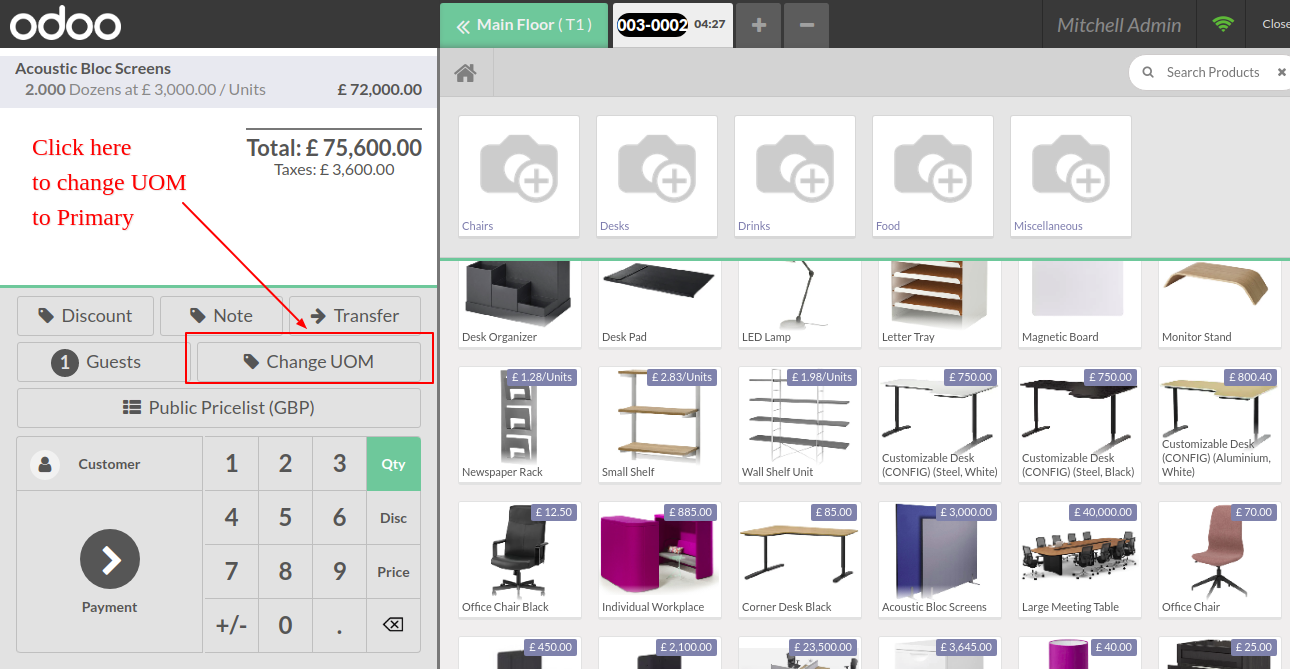Image resolution: width=1290 pixels, height=669 pixels.
Task: Click the backspace key on numpad
Action: (x=393, y=625)
